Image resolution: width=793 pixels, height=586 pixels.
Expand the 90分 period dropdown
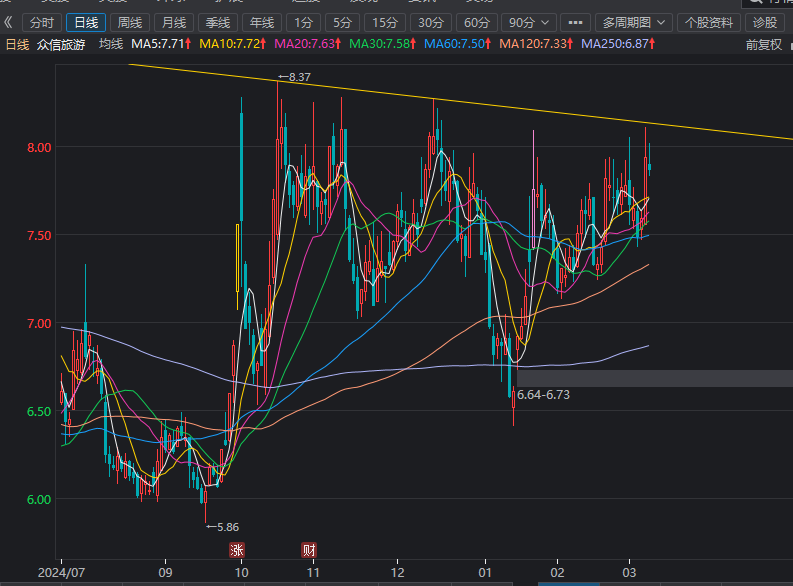[527, 22]
